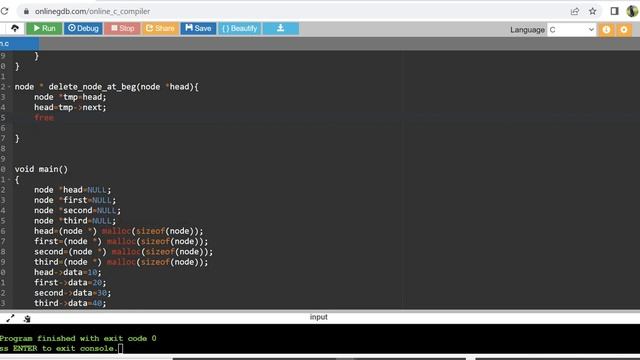This screenshot has height=360, width=640.
Task: Save the current code
Action: coord(198,28)
